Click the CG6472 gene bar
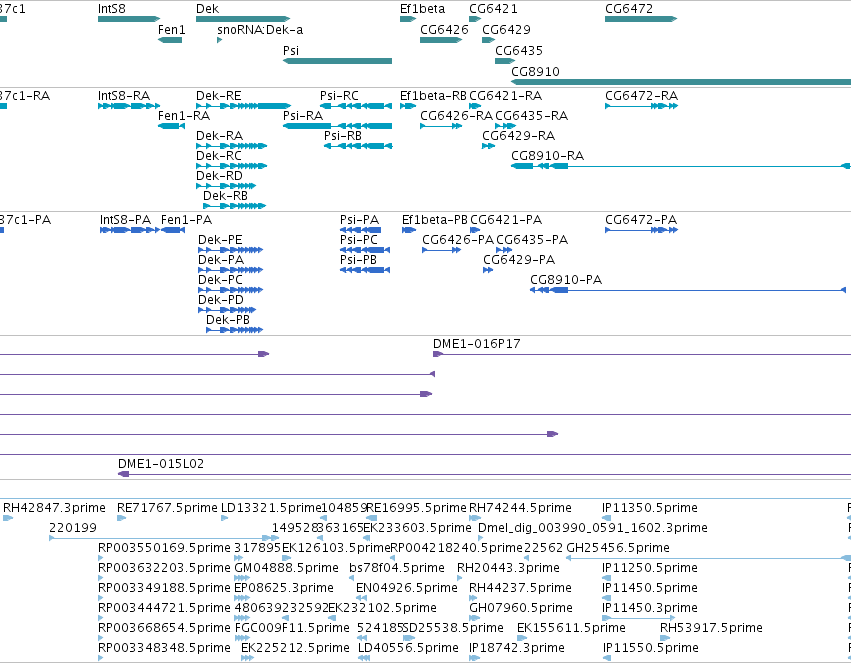Image resolution: width=851 pixels, height=663 pixels. pos(641,19)
